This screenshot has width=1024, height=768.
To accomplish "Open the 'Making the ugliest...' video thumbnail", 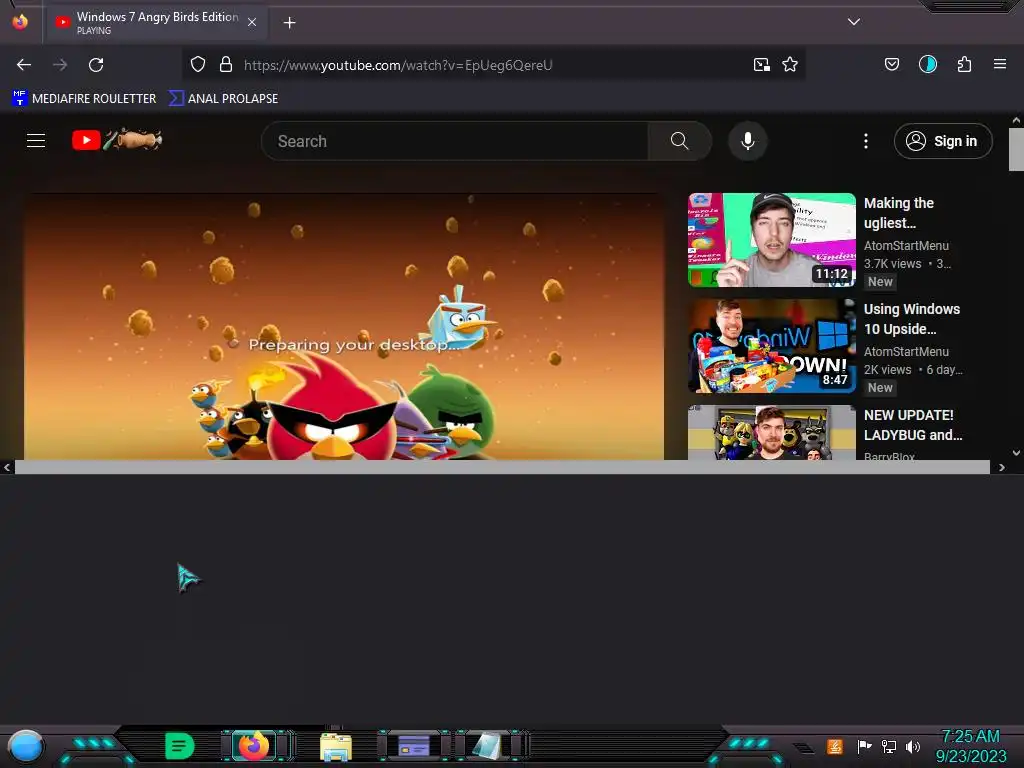I will 772,240.
